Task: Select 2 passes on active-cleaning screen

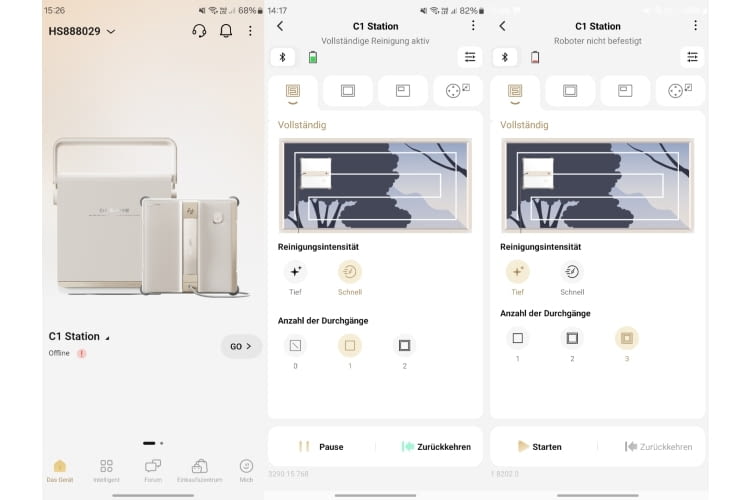Action: tap(404, 352)
